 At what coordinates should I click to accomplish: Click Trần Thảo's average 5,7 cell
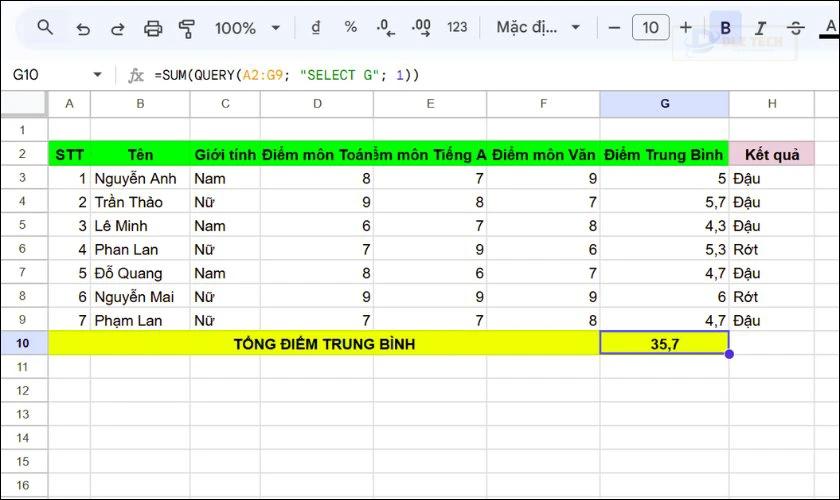click(664, 202)
